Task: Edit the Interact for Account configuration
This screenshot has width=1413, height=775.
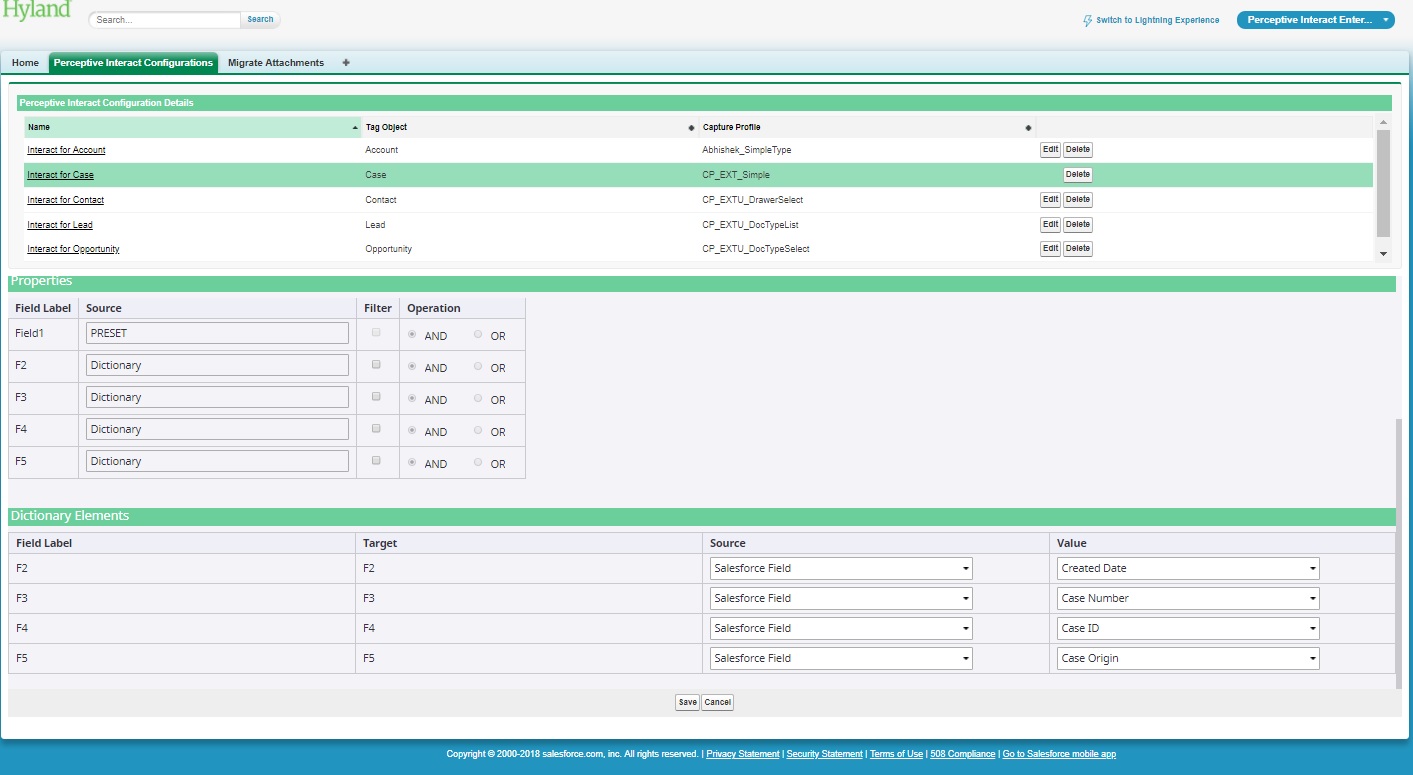Action: [x=1050, y=150]
